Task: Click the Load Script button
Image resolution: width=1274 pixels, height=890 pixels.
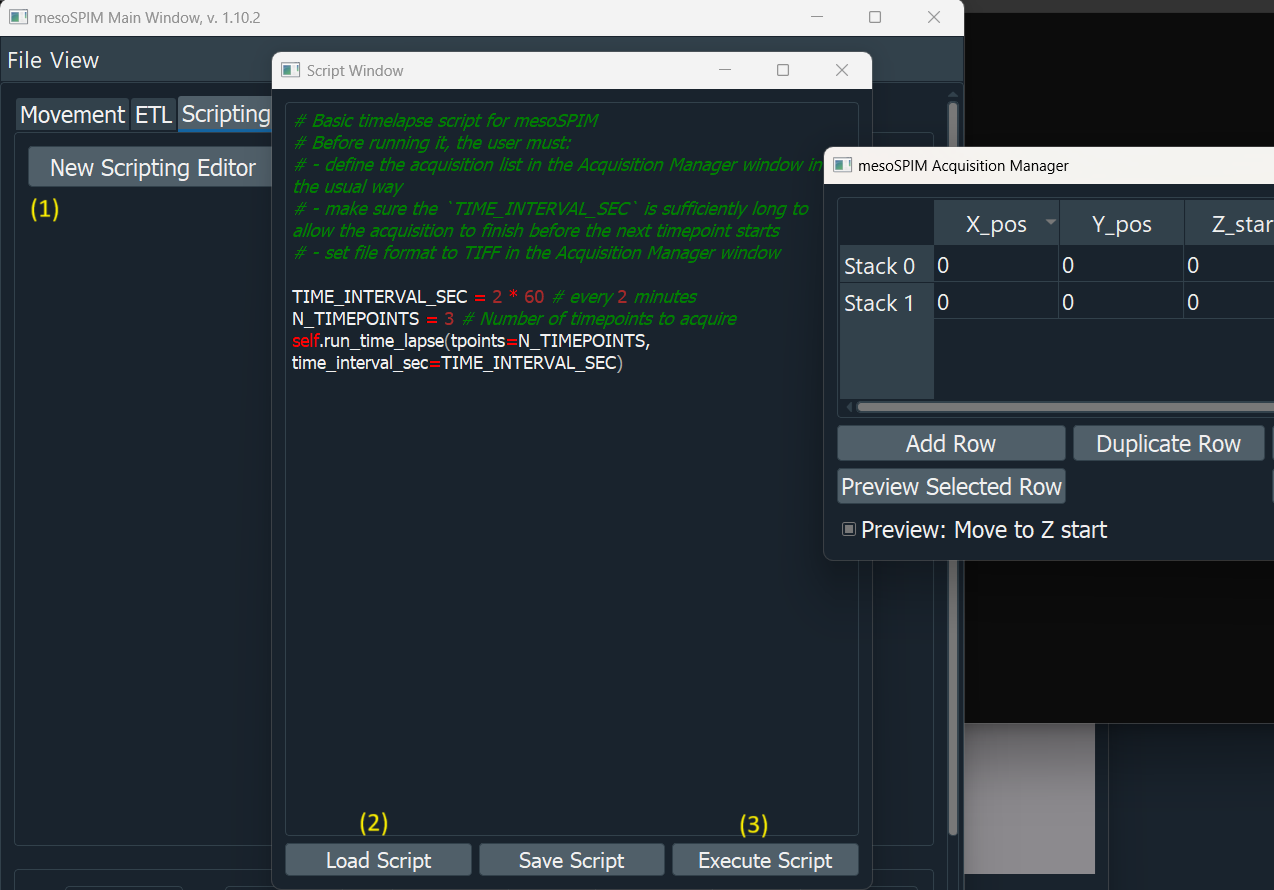Action: click(378, 860)
